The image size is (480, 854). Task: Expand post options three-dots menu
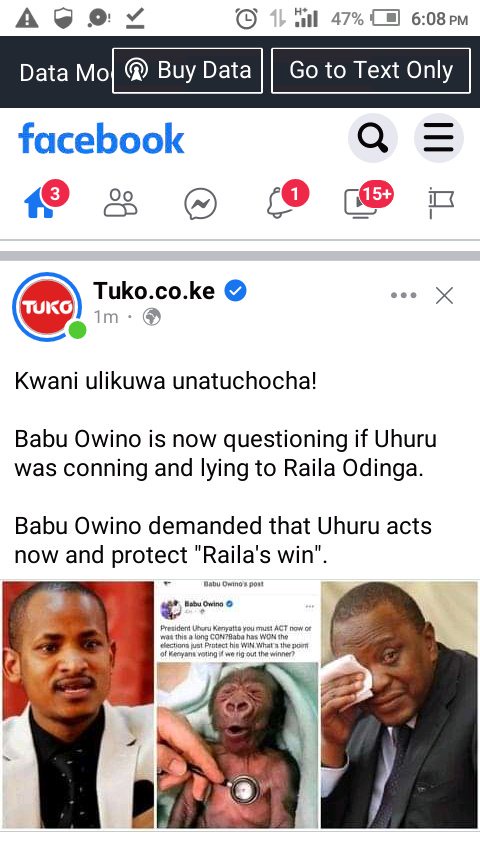404,296
